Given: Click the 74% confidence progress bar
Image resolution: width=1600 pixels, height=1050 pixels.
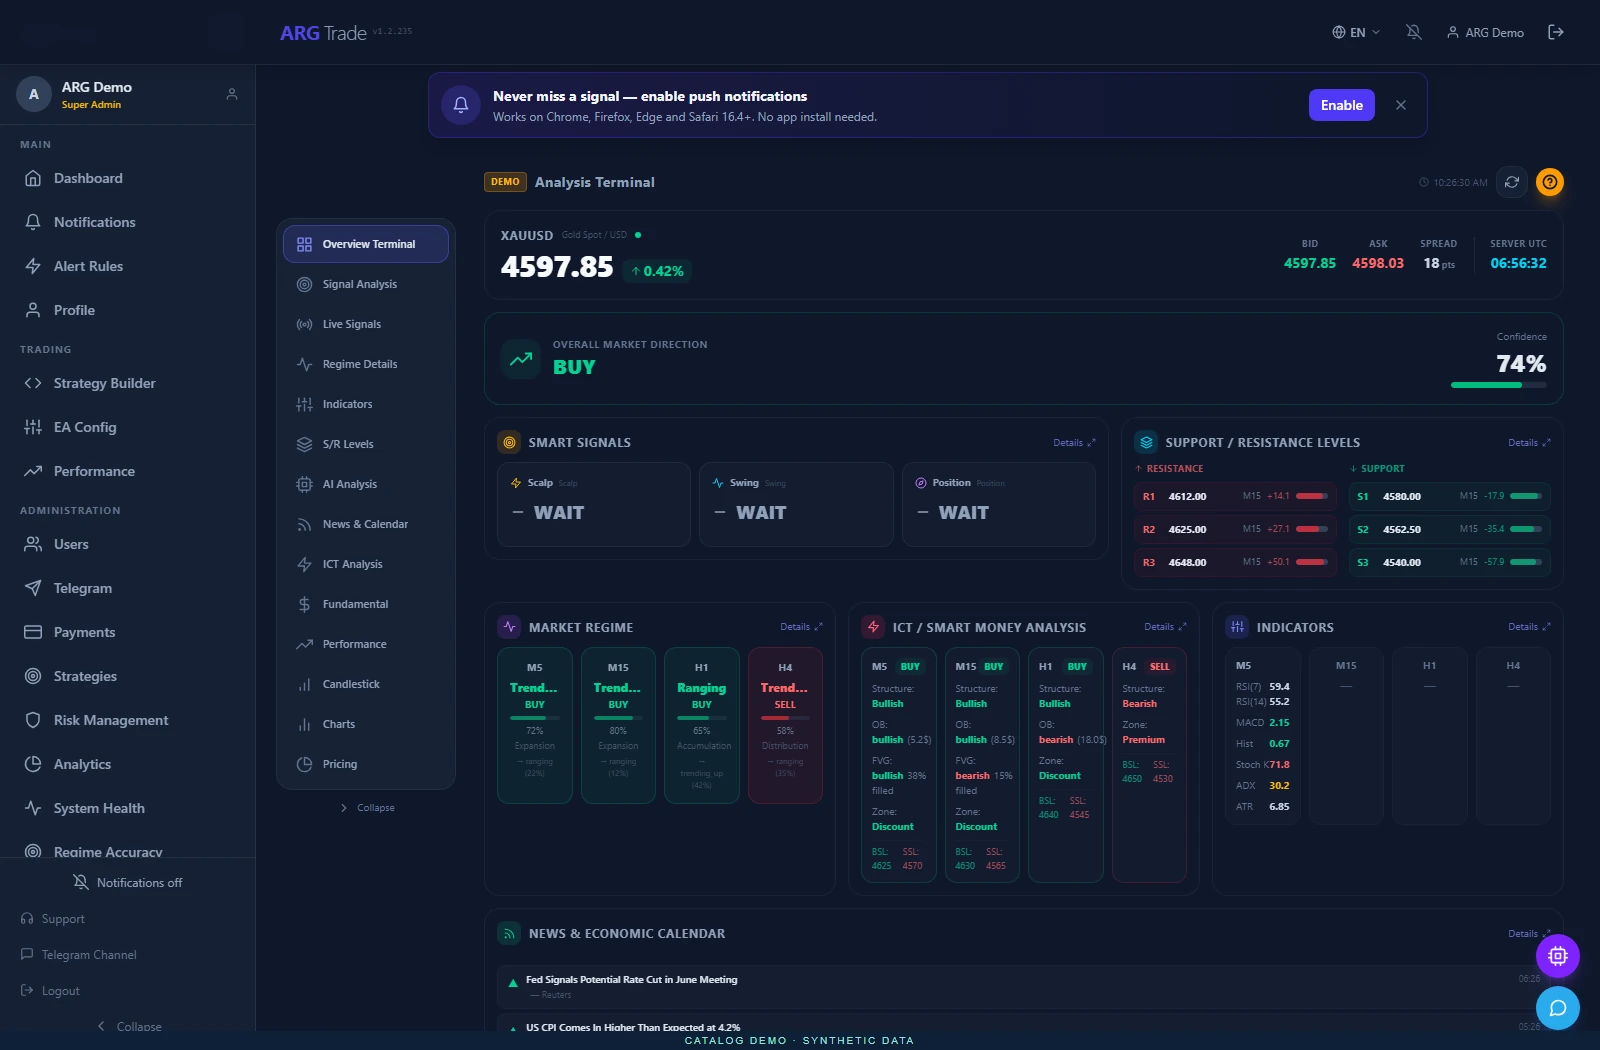Looking at the screenshot, I should click(1498, 385).
